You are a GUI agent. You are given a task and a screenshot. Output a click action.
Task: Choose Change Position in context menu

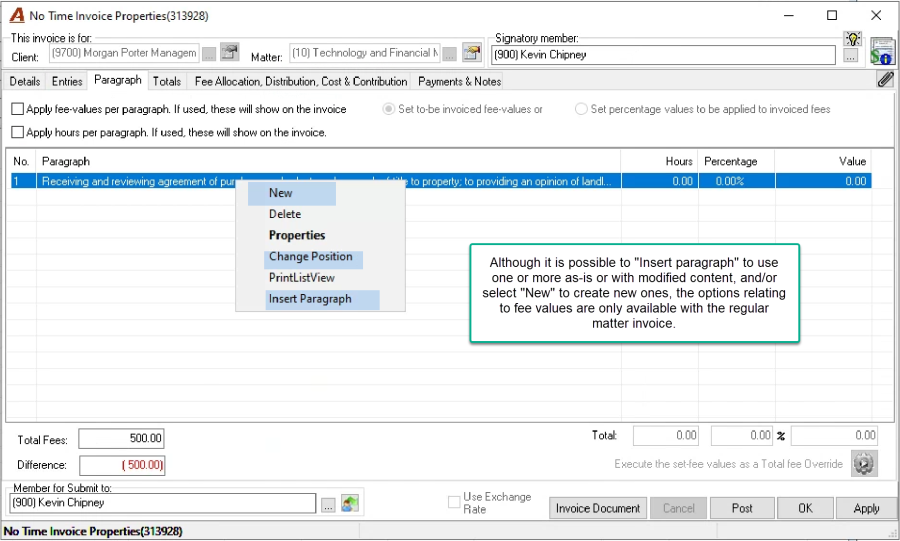311,256
